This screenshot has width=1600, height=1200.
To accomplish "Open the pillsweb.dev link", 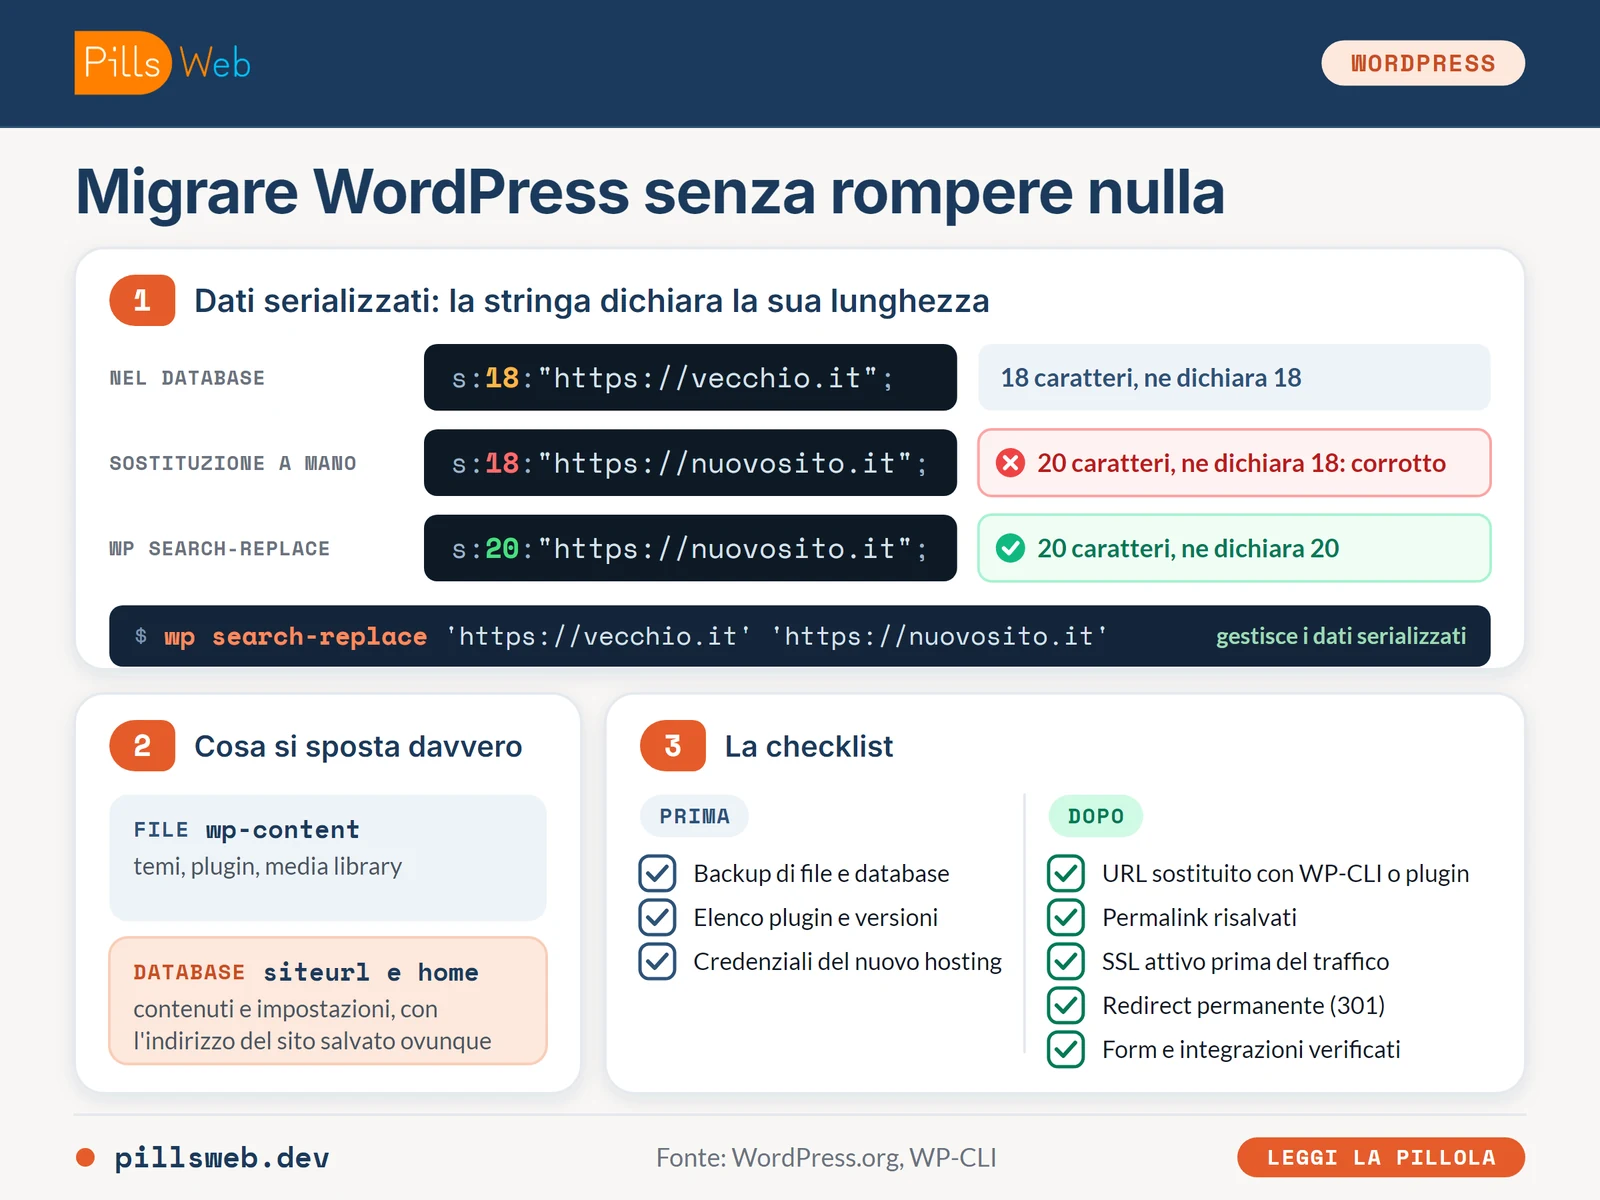I will 221,1157.
